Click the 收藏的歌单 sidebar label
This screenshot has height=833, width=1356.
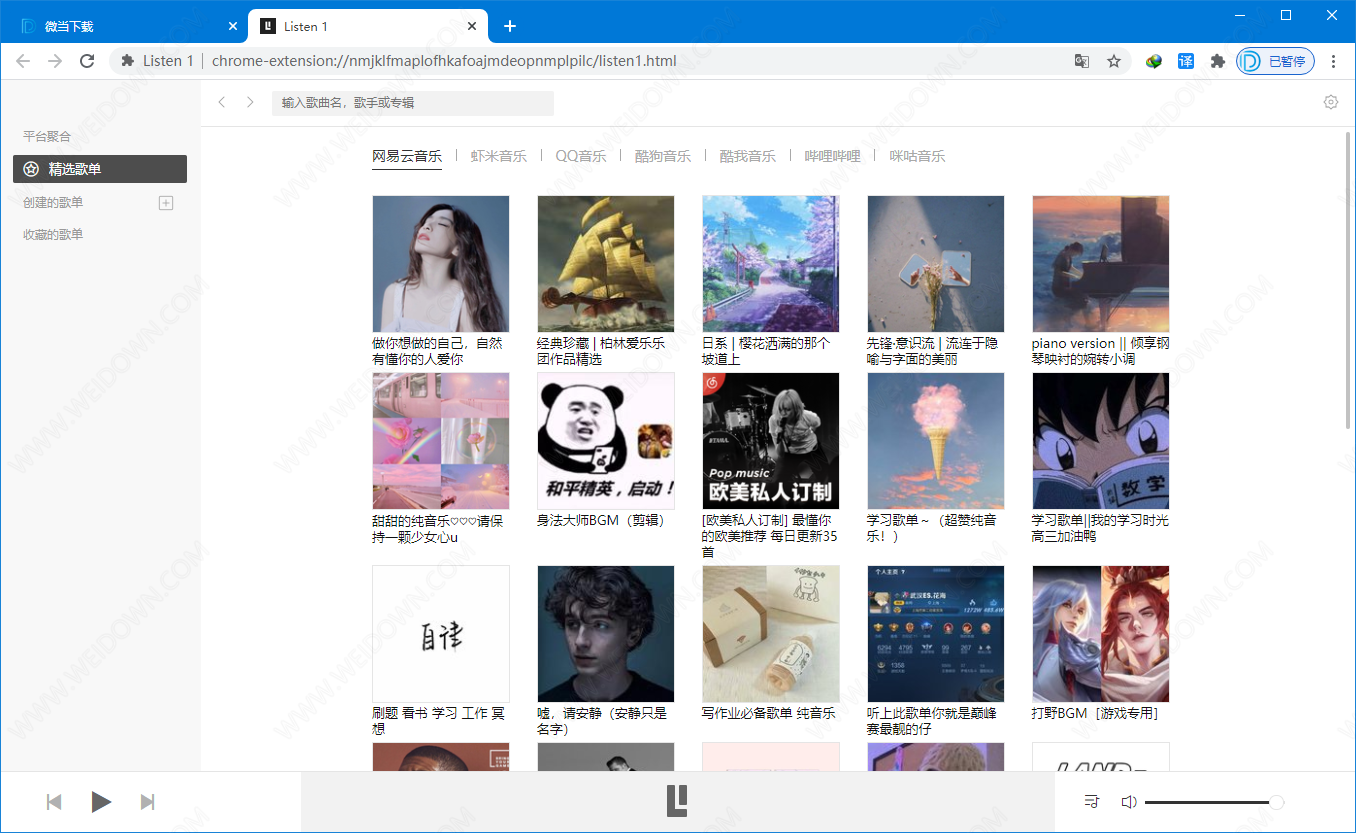point(53,235)
